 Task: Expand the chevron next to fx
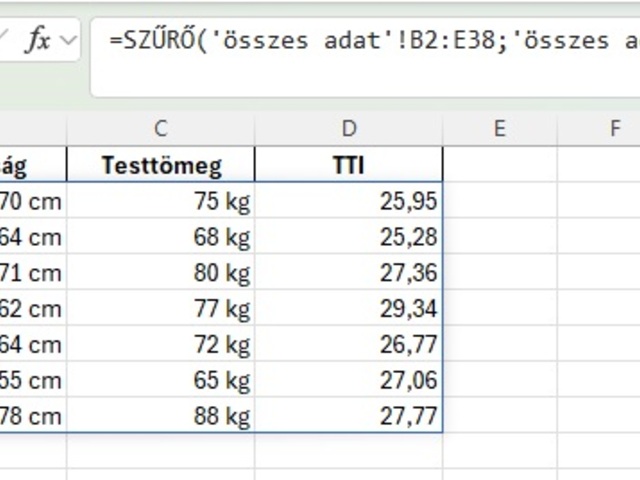[x=68, y=41]
